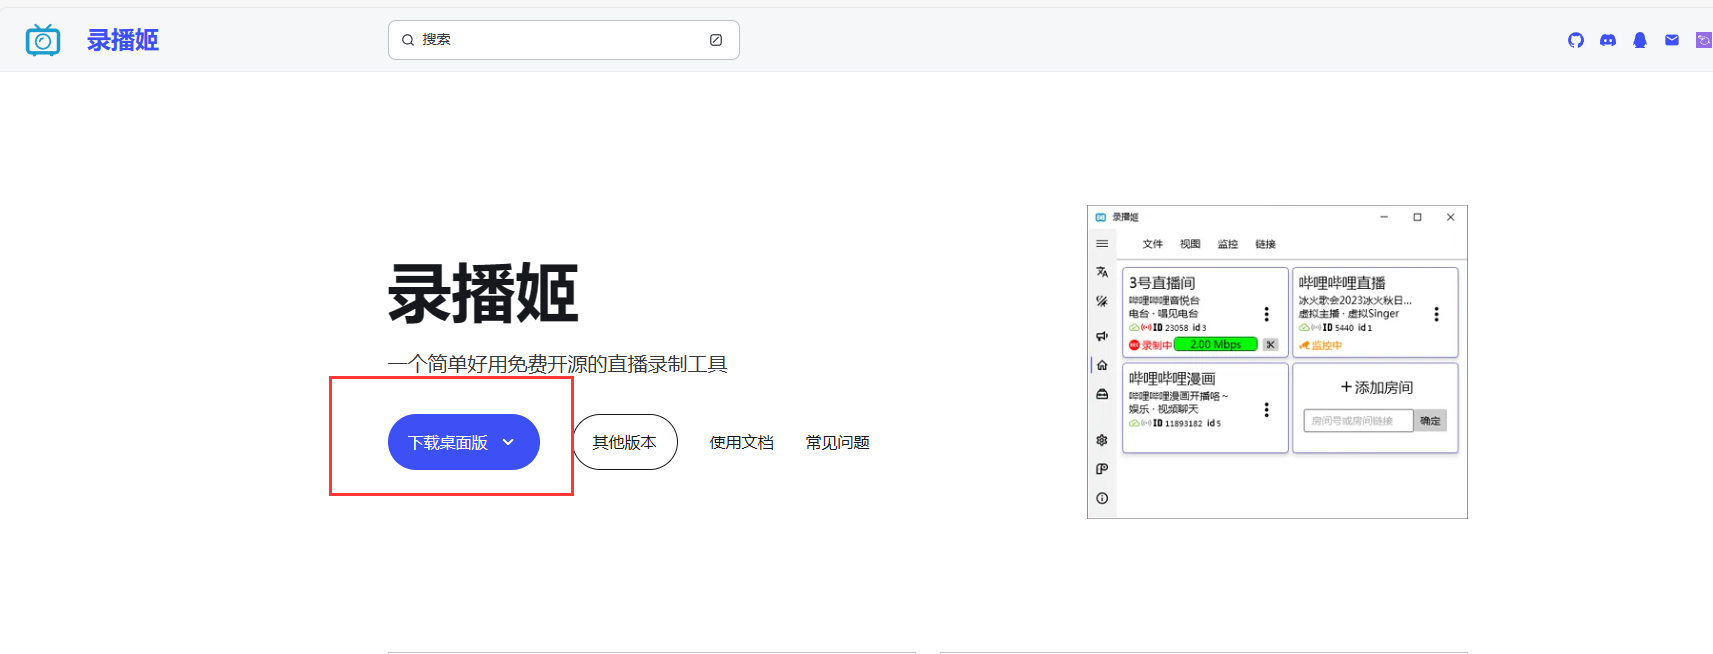Open the 文件 menu in app window

pyautogui.click(x=1153, y=244)
